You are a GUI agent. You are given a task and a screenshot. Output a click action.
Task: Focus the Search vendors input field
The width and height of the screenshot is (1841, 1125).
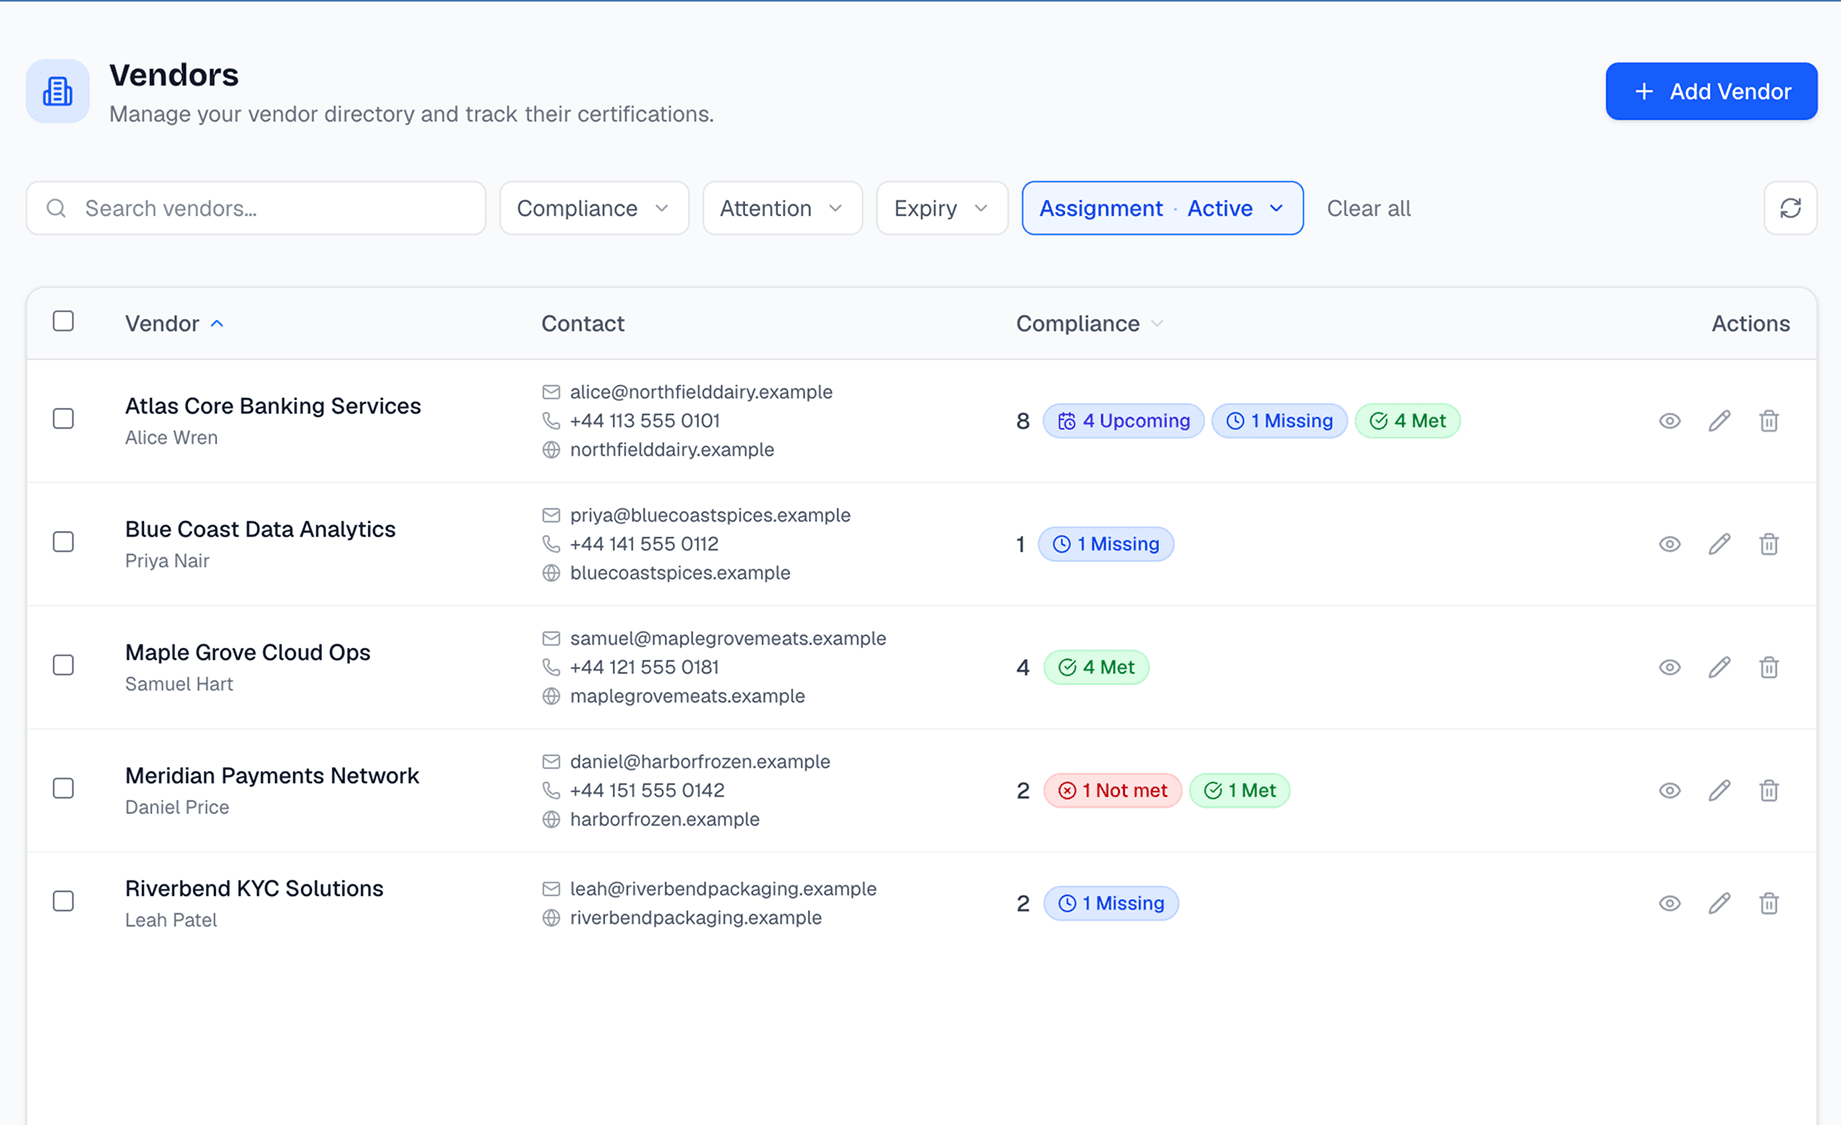click(256, 208)
